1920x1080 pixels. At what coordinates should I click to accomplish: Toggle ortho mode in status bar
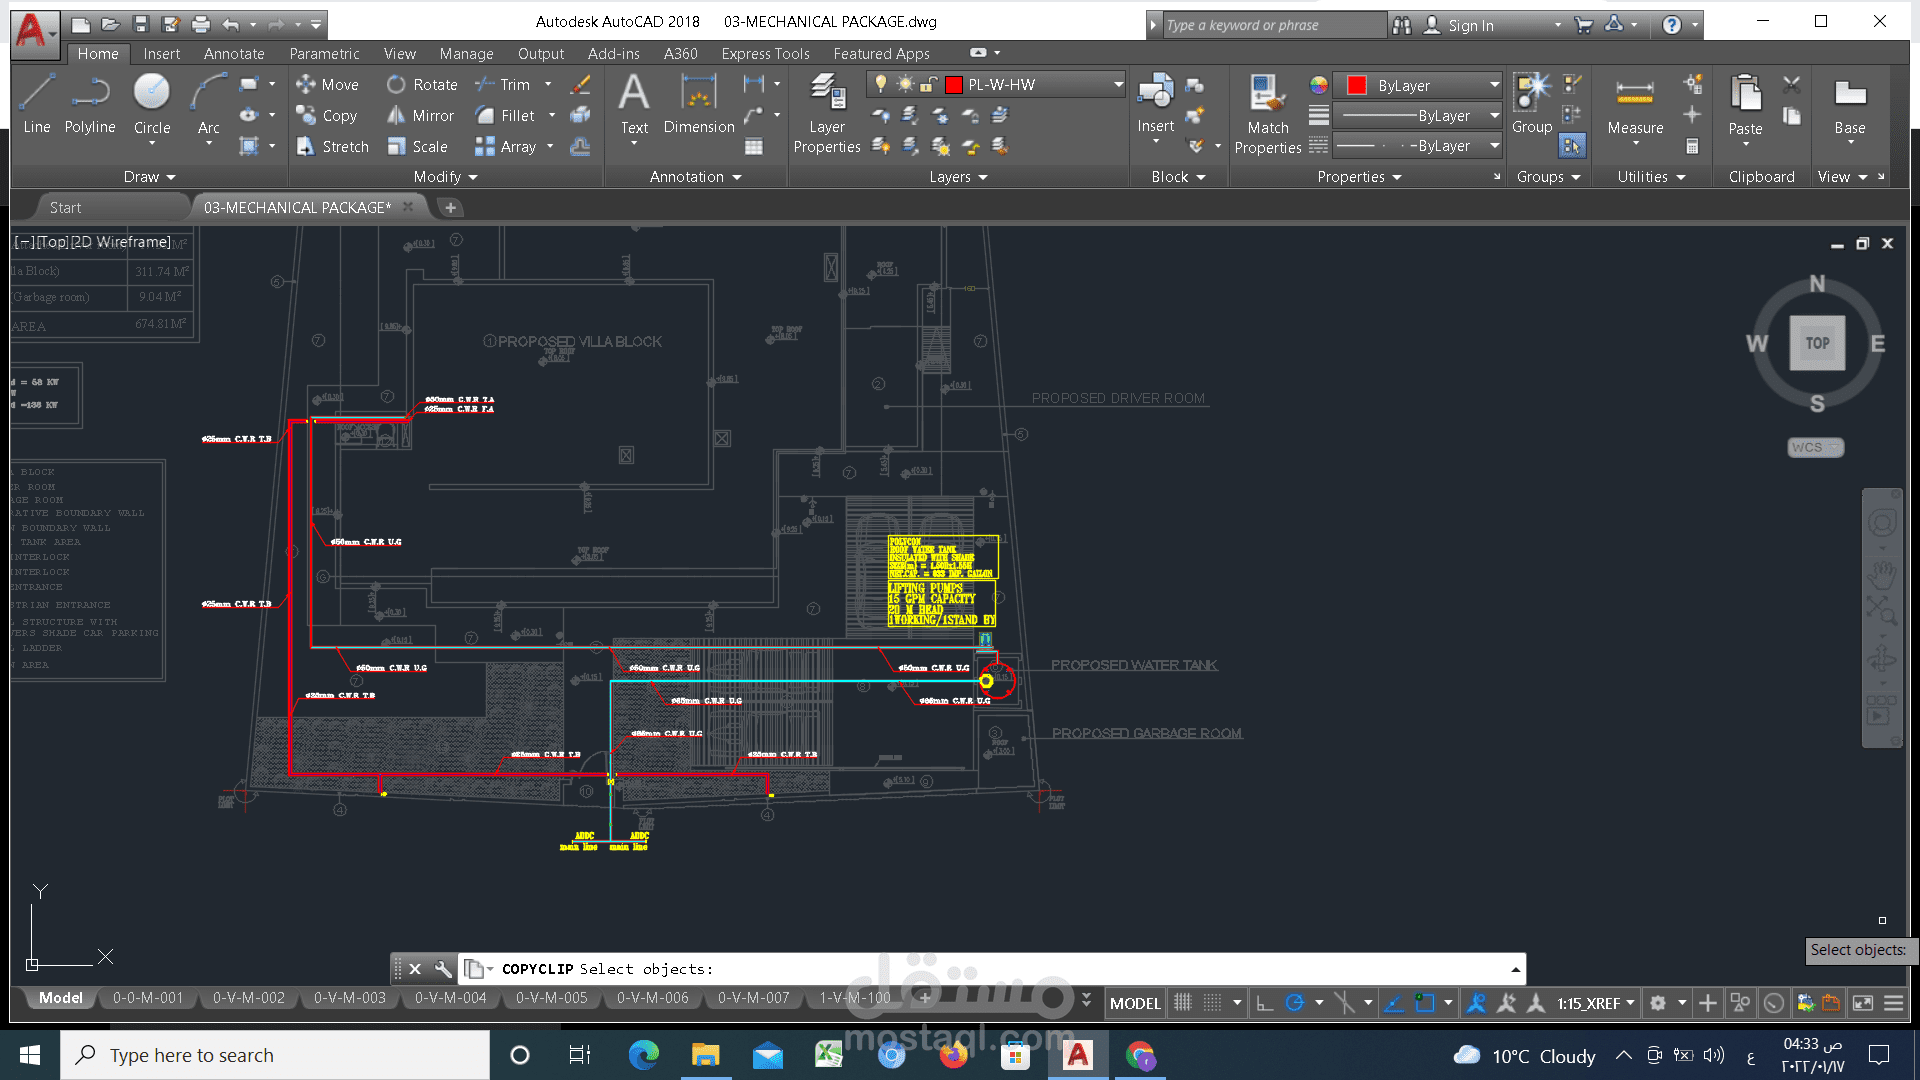[x=1264, y=1003]
